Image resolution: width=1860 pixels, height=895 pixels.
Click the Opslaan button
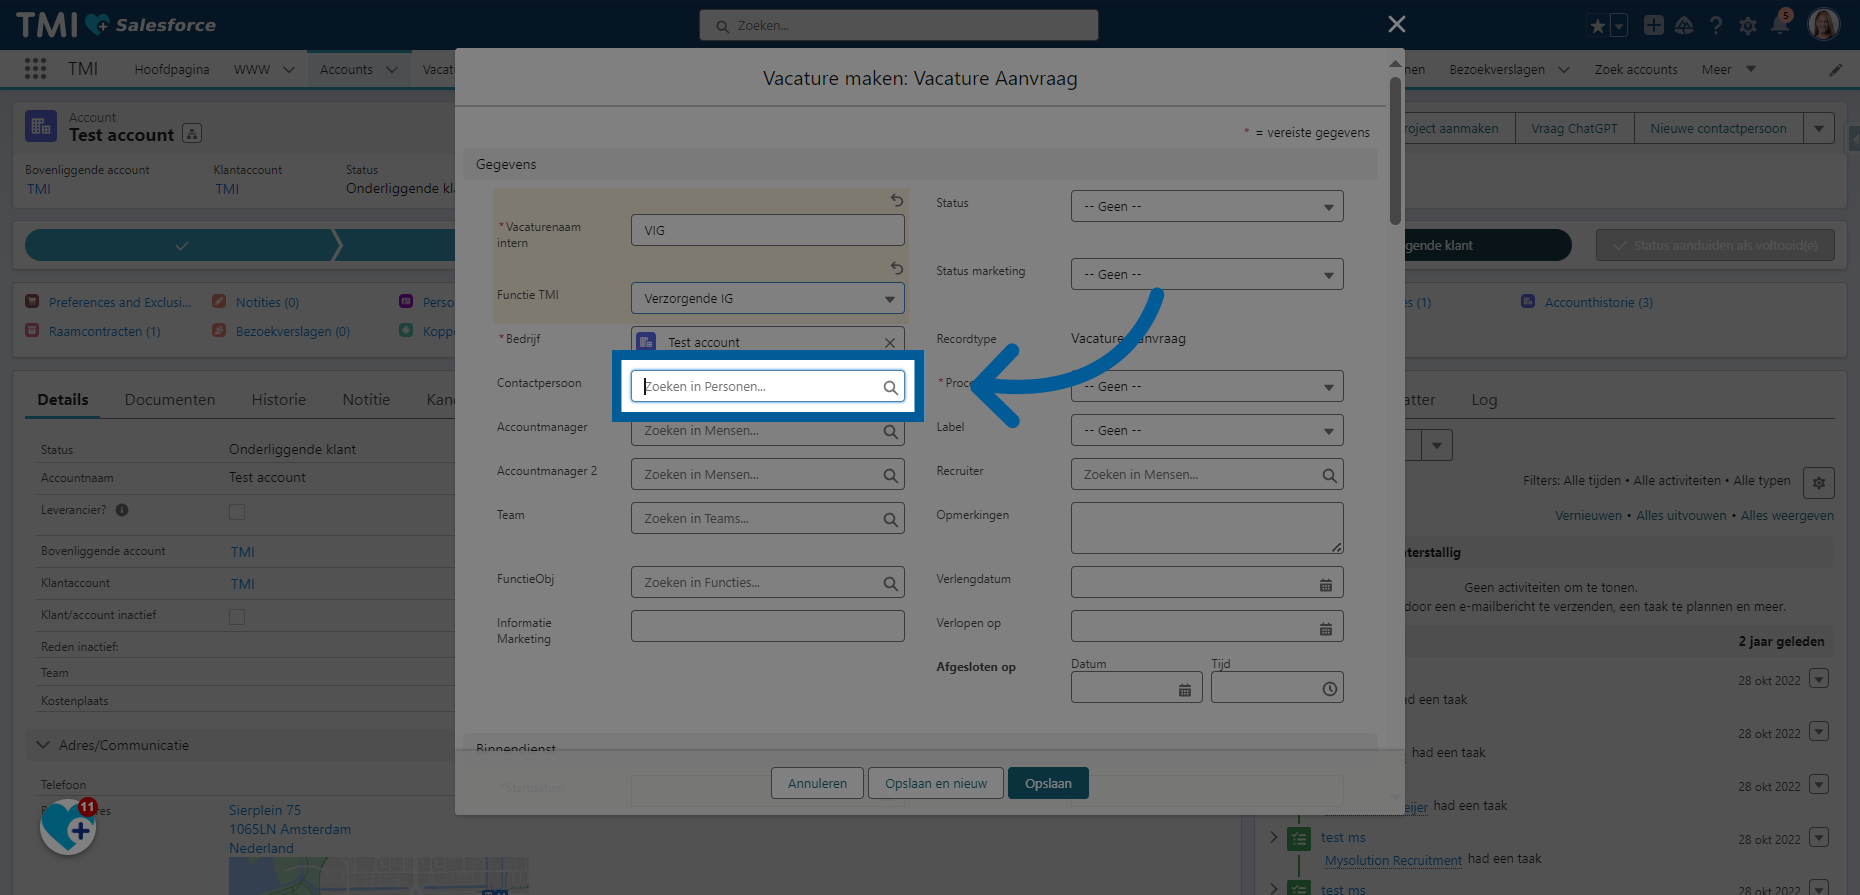click(1047, 784)
